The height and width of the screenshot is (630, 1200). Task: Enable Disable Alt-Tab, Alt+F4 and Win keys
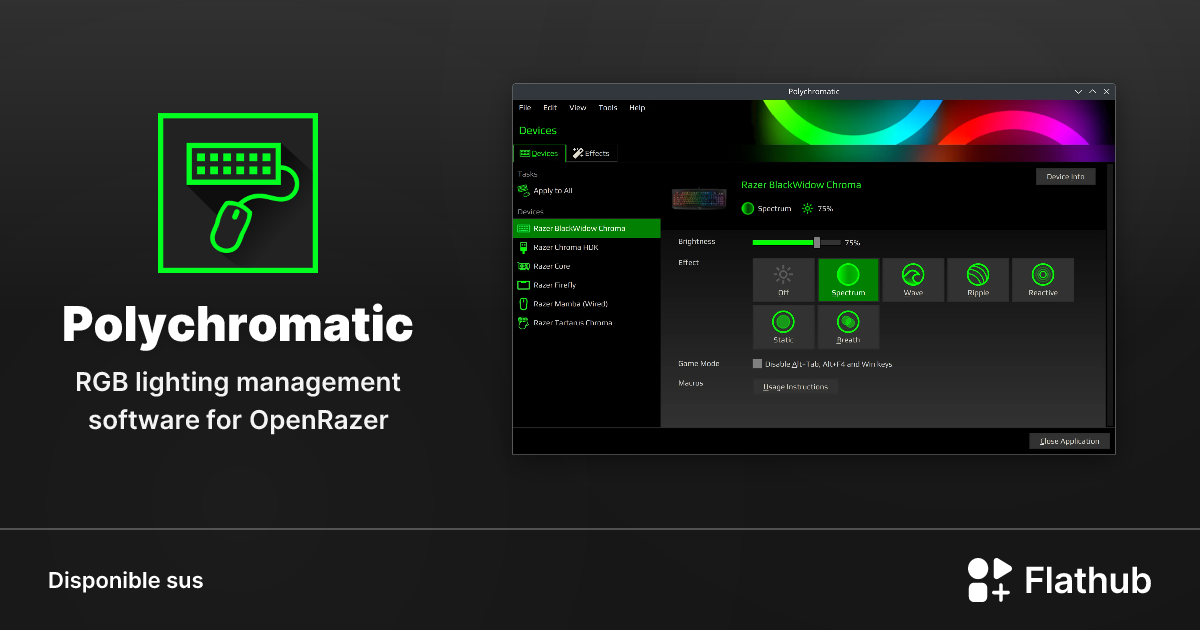tap(758, 364)
